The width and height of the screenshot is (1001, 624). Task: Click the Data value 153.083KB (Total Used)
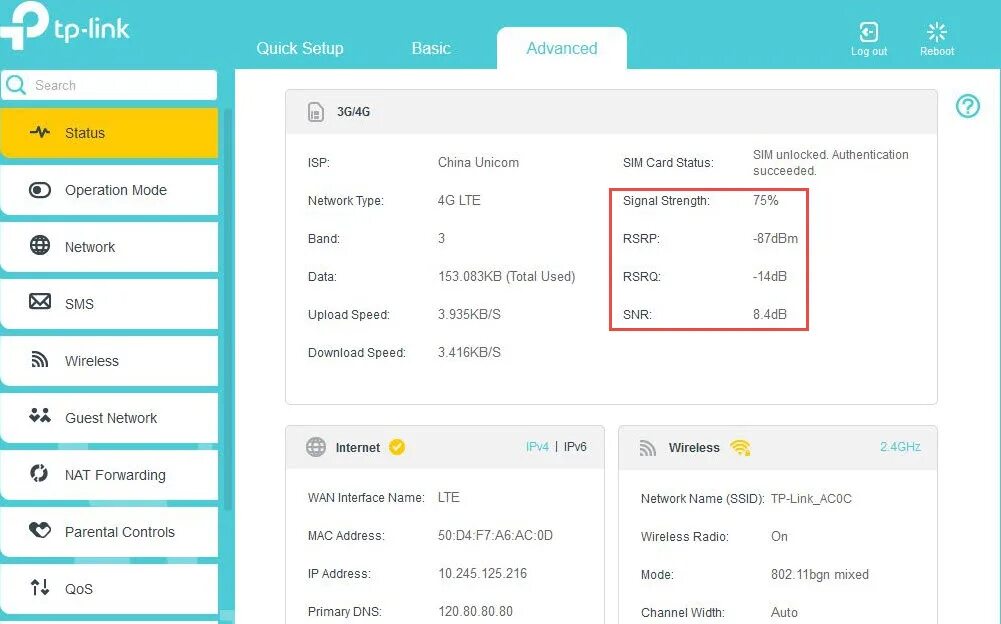tap(506, 276)
